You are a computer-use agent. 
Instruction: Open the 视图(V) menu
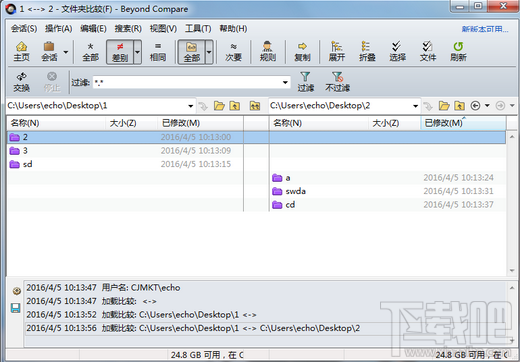point(163,29)
